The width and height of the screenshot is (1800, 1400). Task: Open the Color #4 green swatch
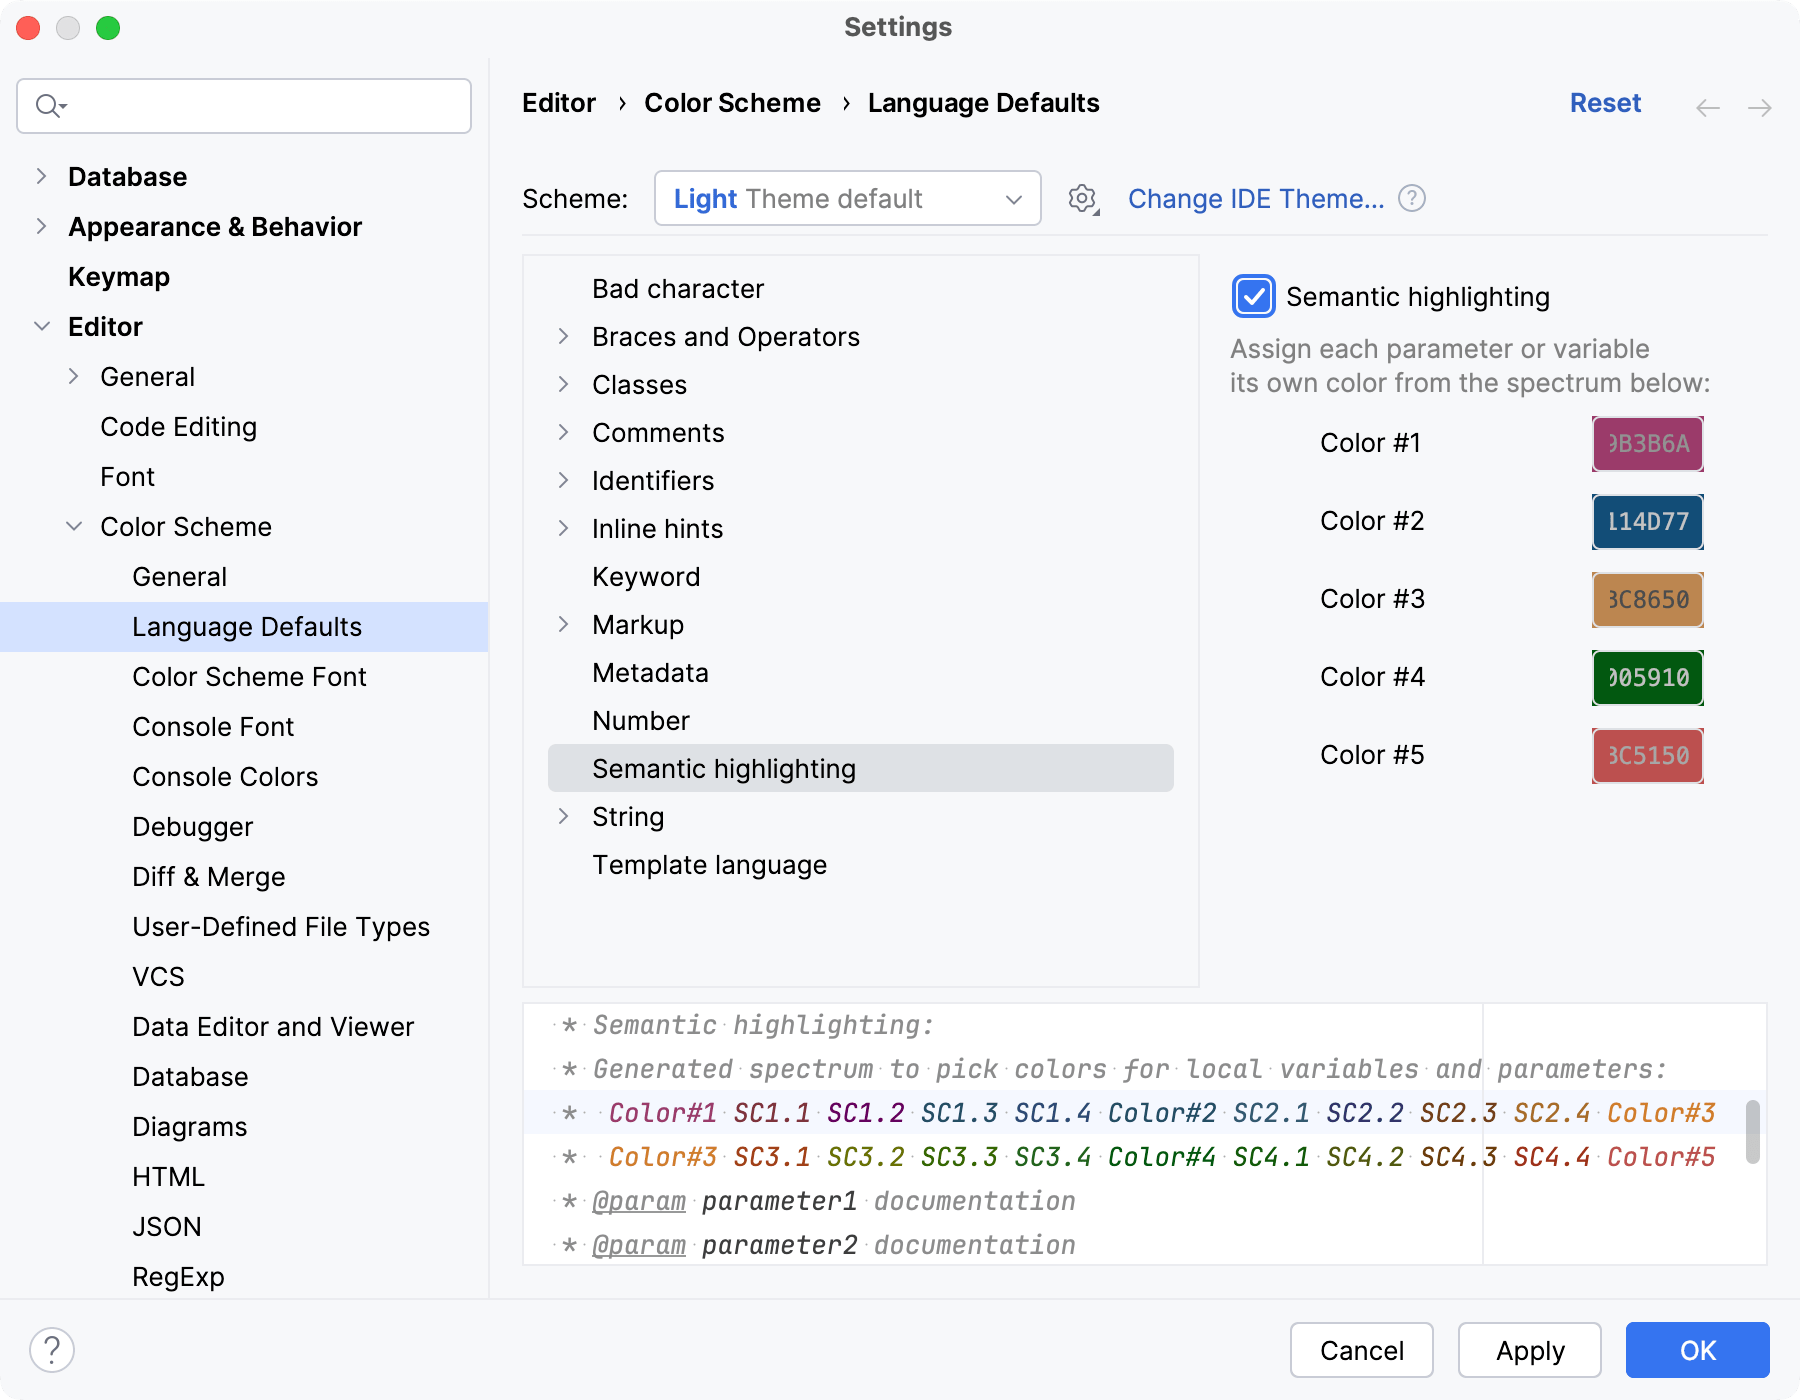[x=1647, y=678]
